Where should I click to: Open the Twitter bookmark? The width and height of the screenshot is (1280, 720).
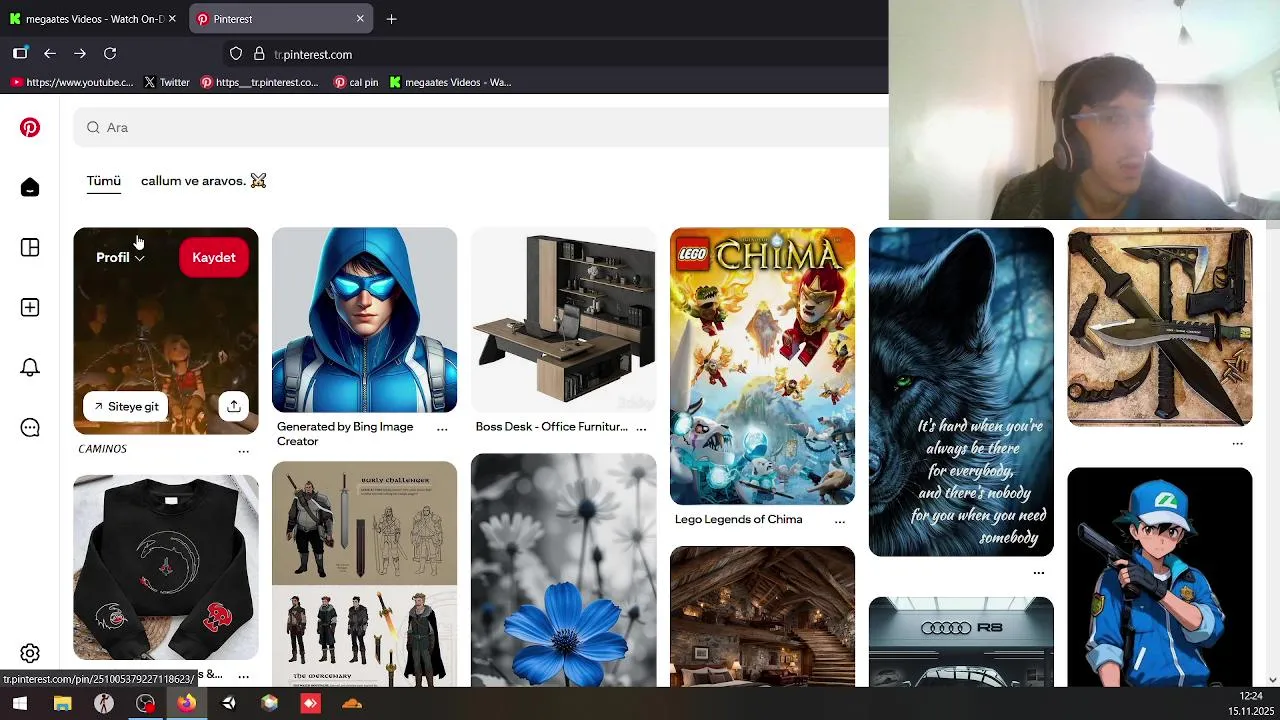tap(167, 82)
